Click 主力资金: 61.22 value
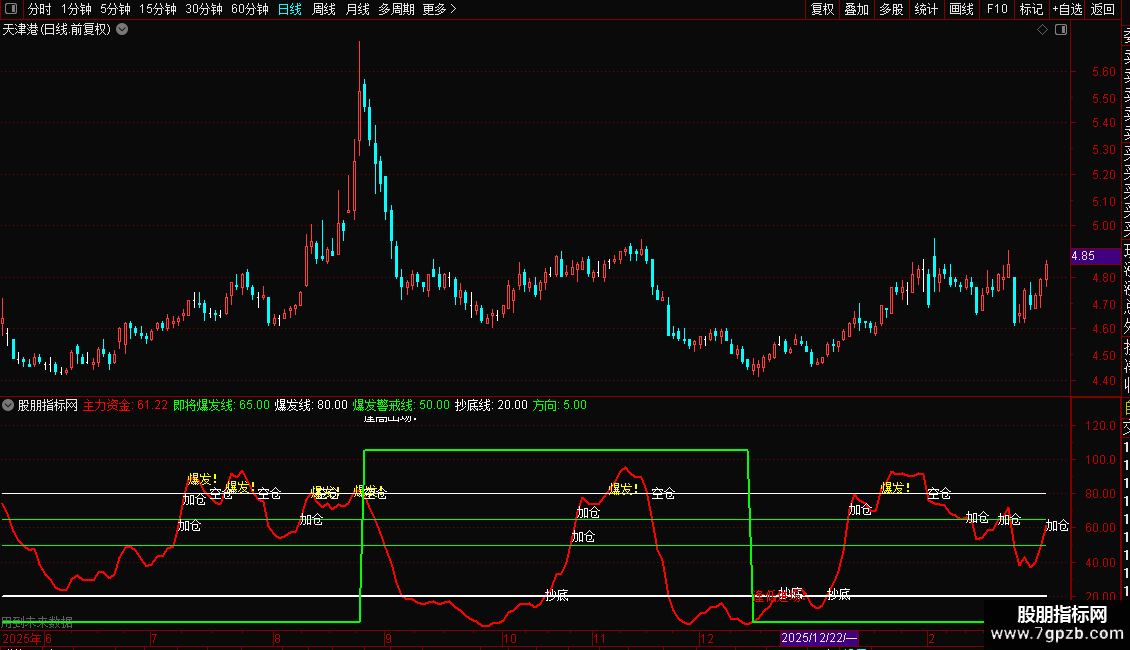 [125, 405]
